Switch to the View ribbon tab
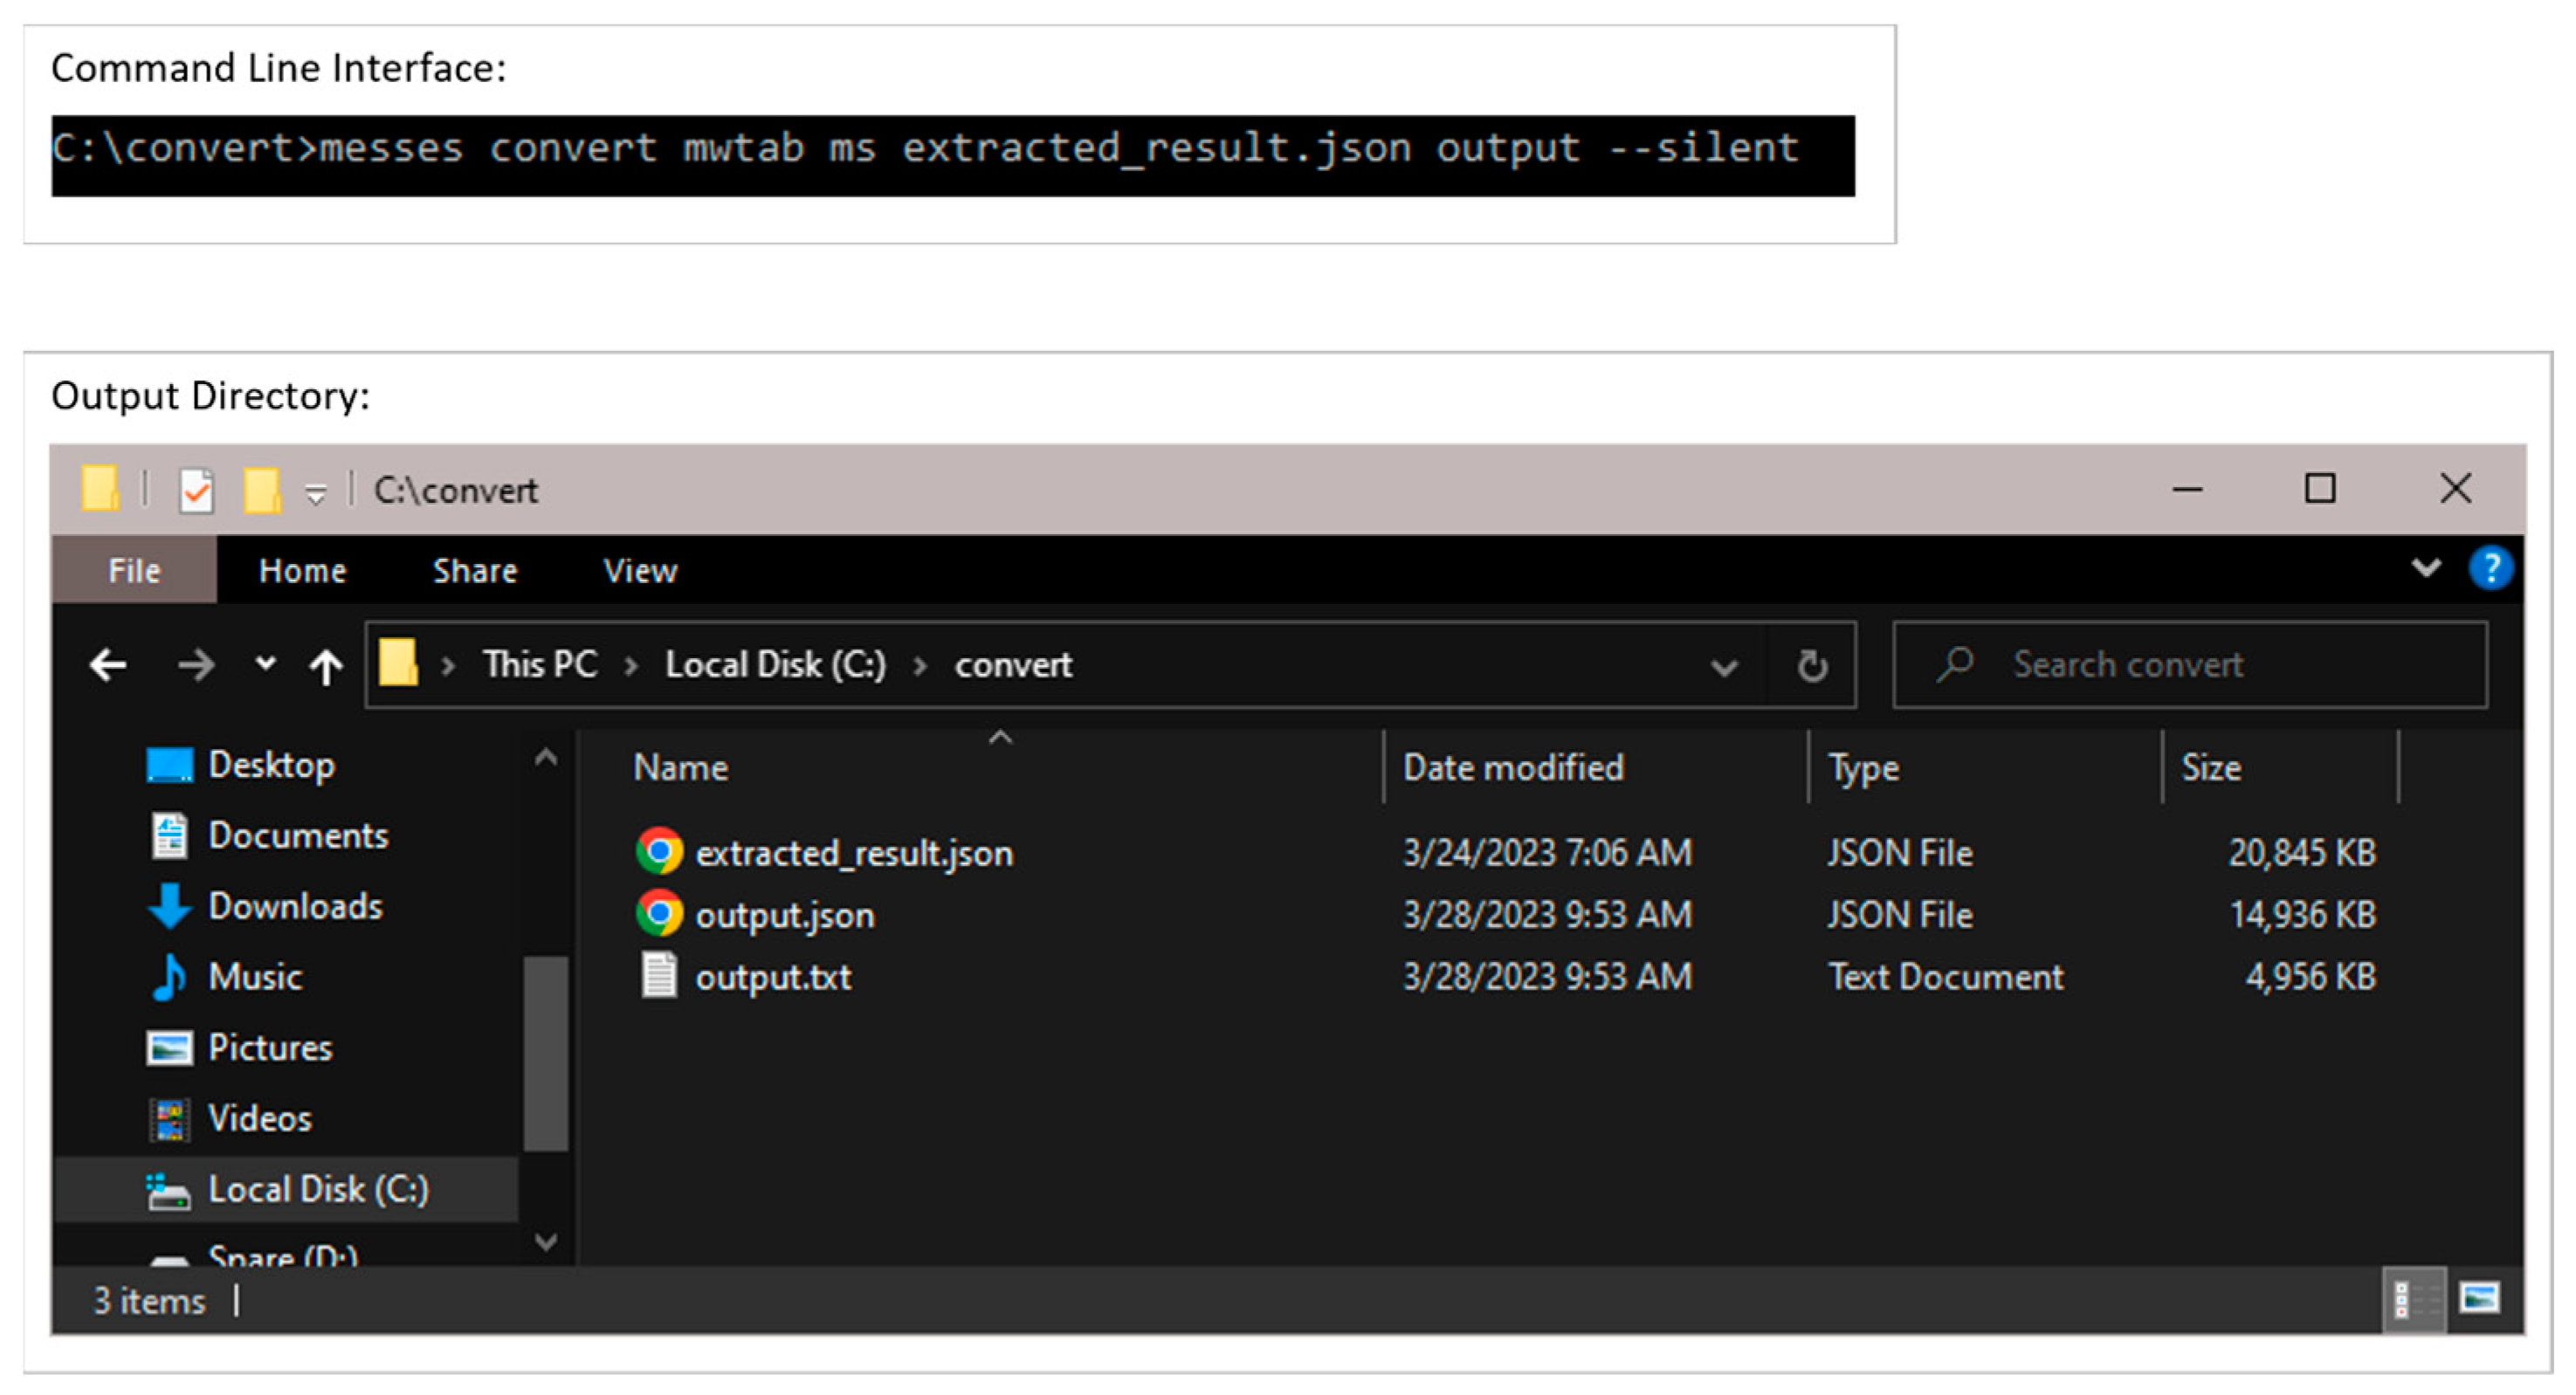The image size is (2576, 1395). pyautogui.click(x=640, y=571)
